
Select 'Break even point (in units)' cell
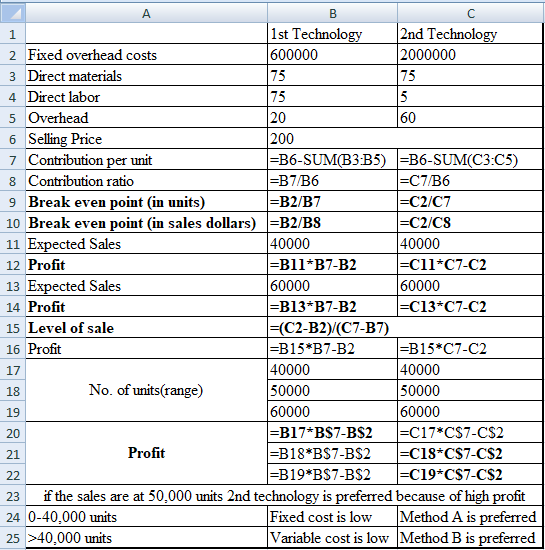tap(147, 202)
